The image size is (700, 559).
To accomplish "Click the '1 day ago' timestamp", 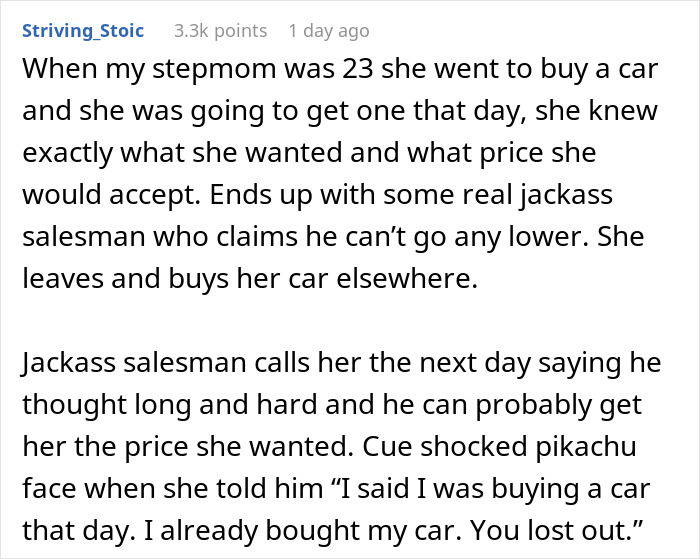I will coord(328,31).
